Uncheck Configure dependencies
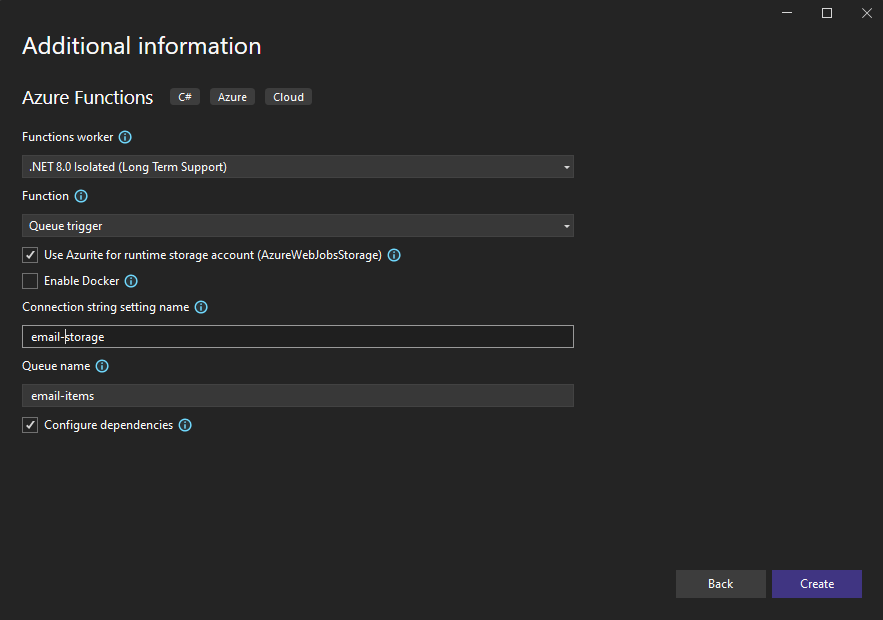The width and height of the screenshot is (883, 620). point(30,425)
